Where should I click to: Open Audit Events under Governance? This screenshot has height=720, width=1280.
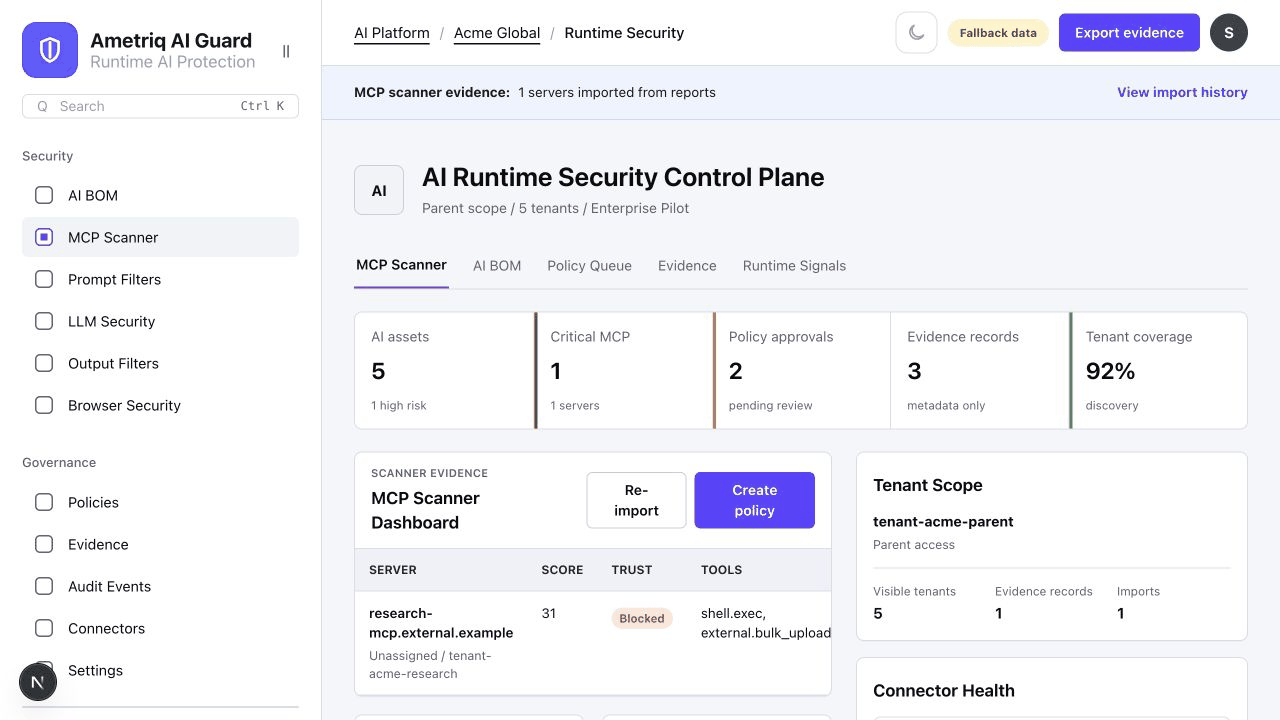click(160, 586)
